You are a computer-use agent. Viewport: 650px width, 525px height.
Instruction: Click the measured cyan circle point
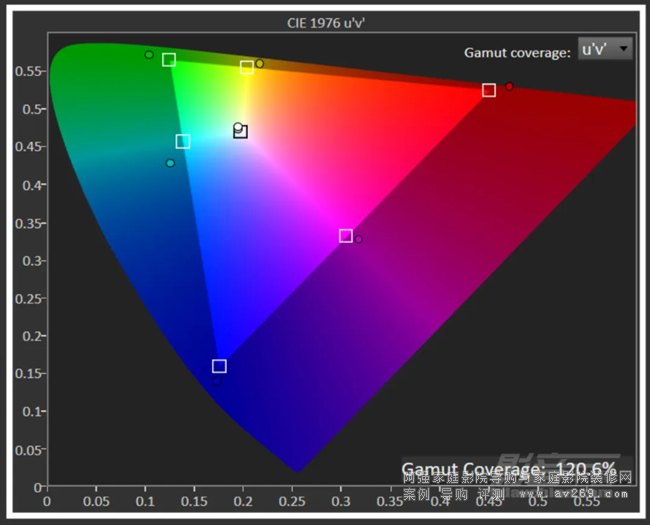[170, 163]
